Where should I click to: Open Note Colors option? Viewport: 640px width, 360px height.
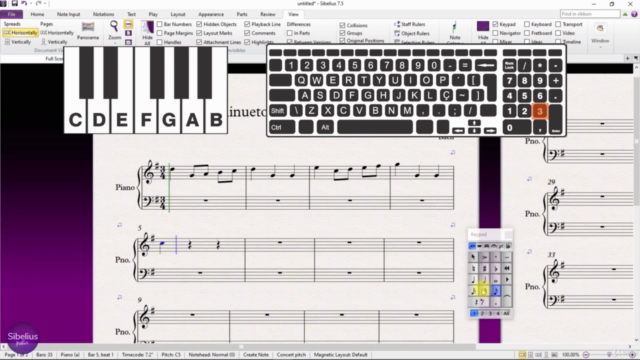(454, 32)
